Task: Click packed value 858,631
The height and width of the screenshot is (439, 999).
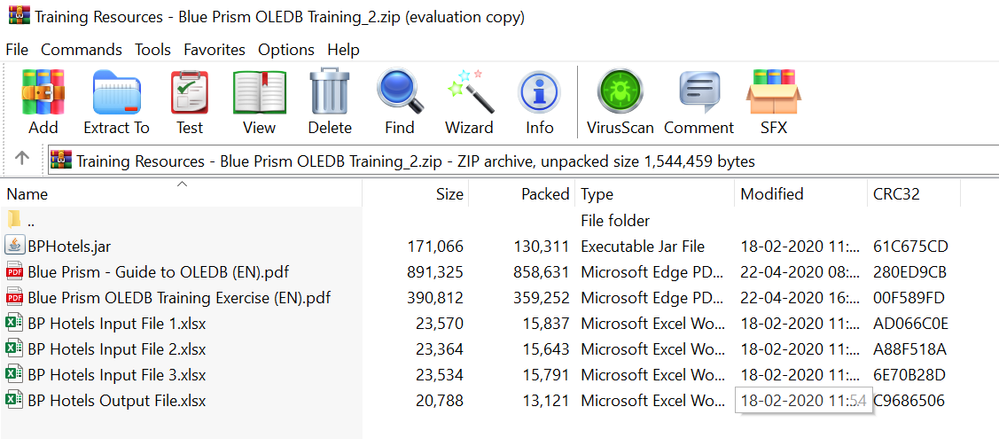Action: point(541,272)
